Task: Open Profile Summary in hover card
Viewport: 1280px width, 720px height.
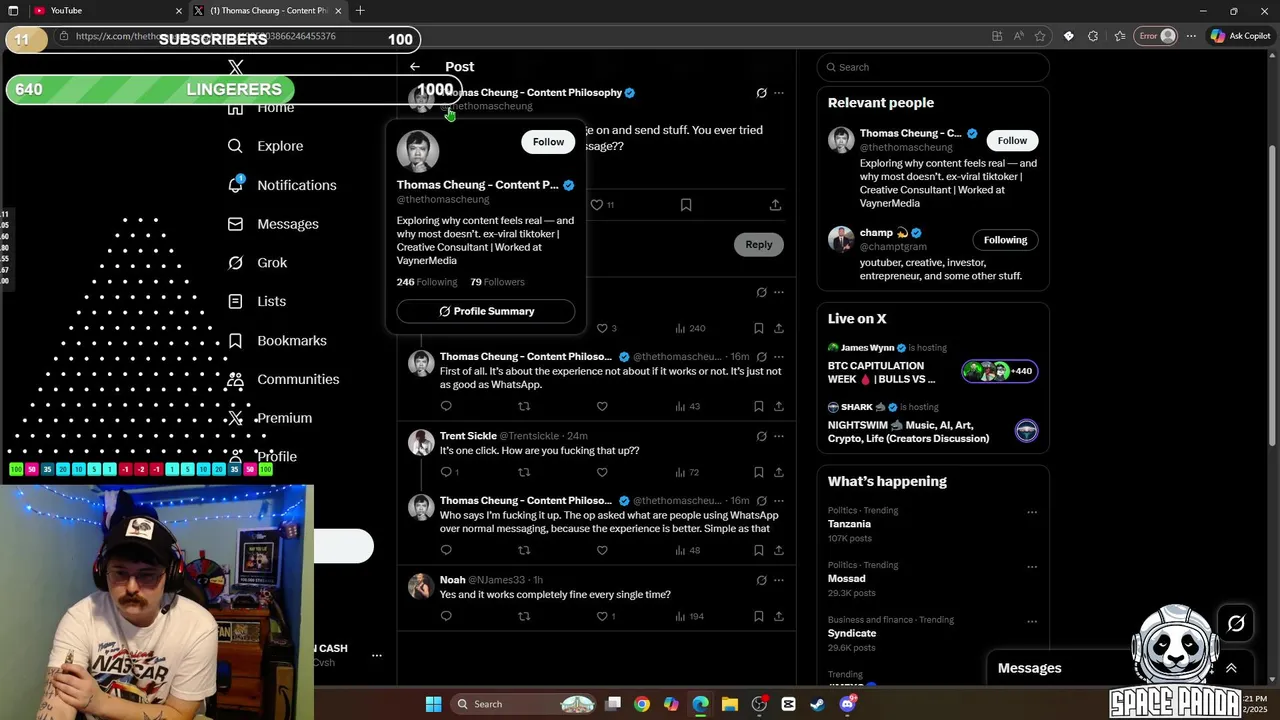Action: click(x=486, y=311)
